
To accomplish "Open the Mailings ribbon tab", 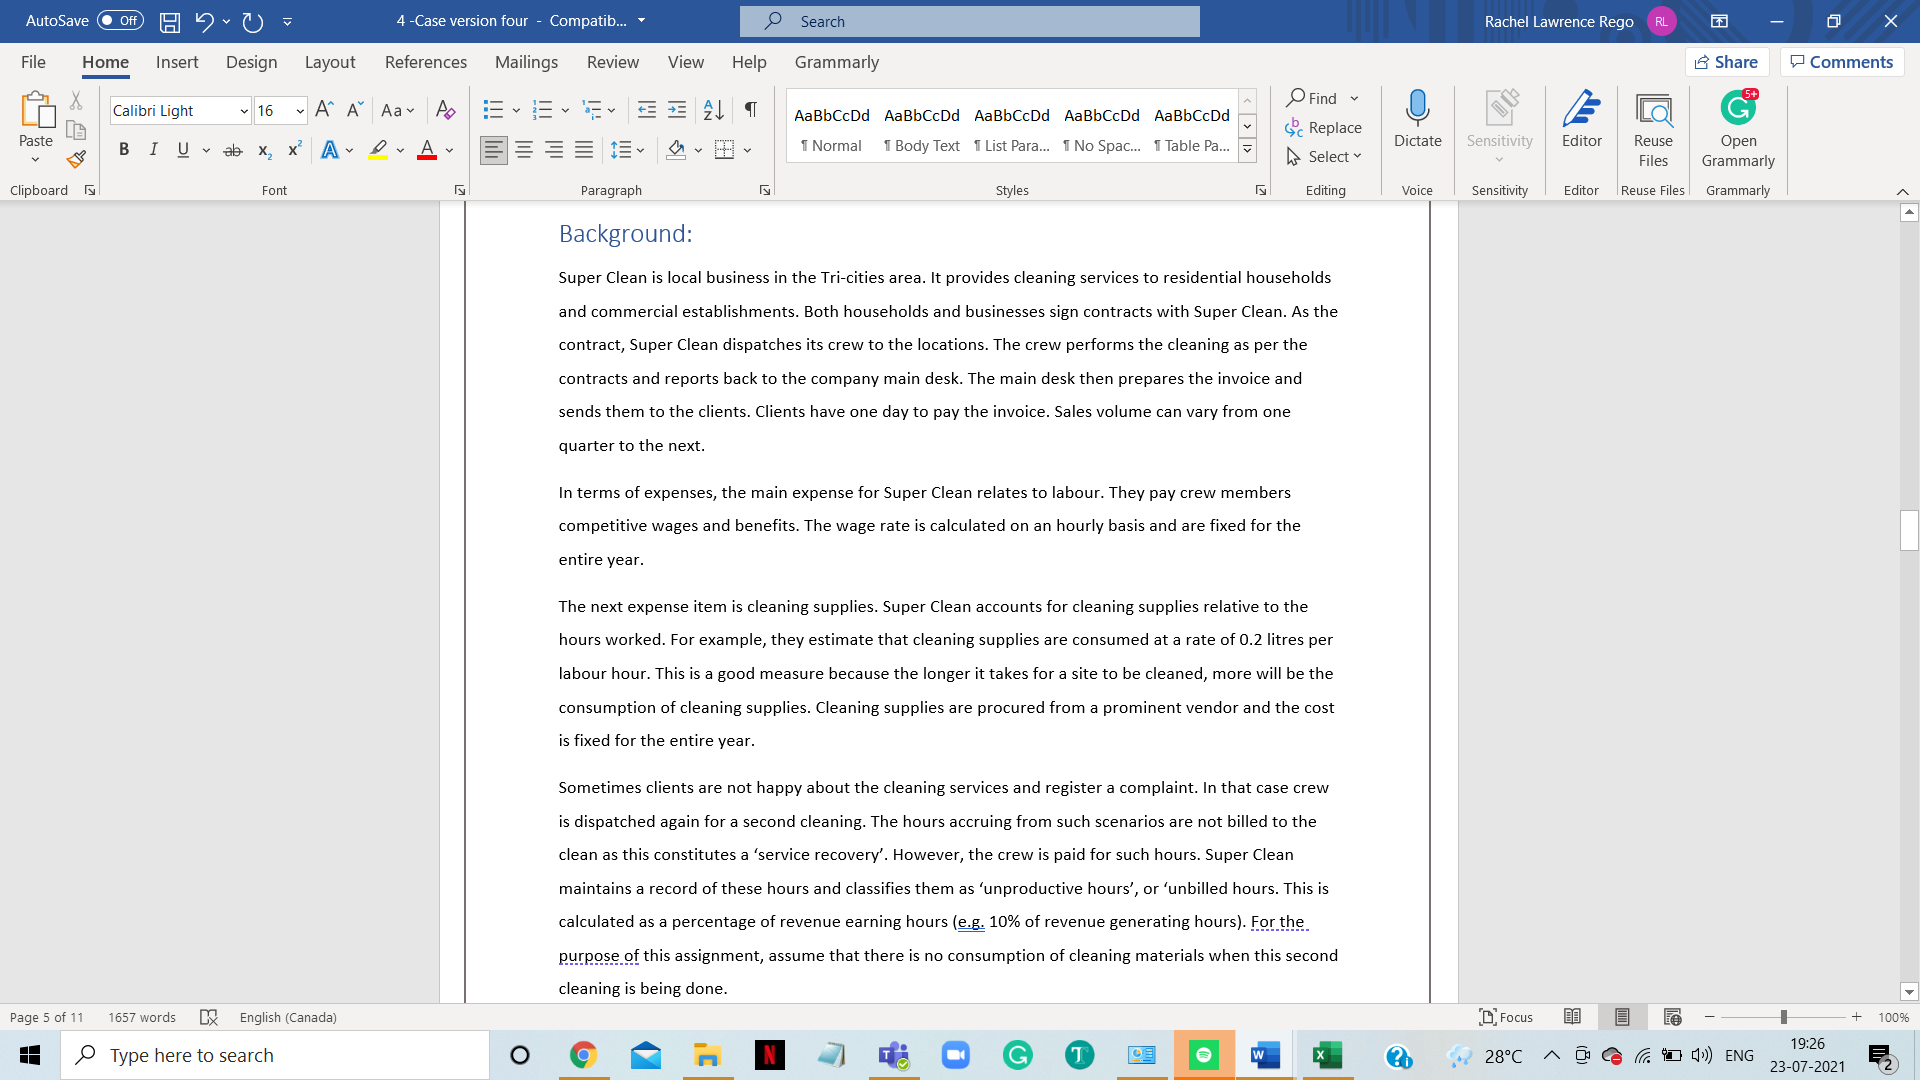I will coord(526,62).
